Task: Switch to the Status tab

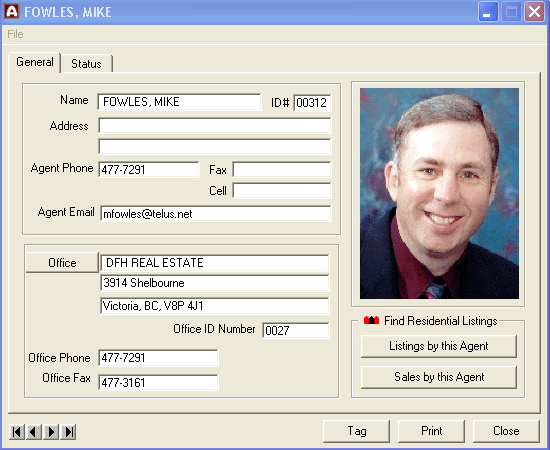Action: (x=86, y=64)
